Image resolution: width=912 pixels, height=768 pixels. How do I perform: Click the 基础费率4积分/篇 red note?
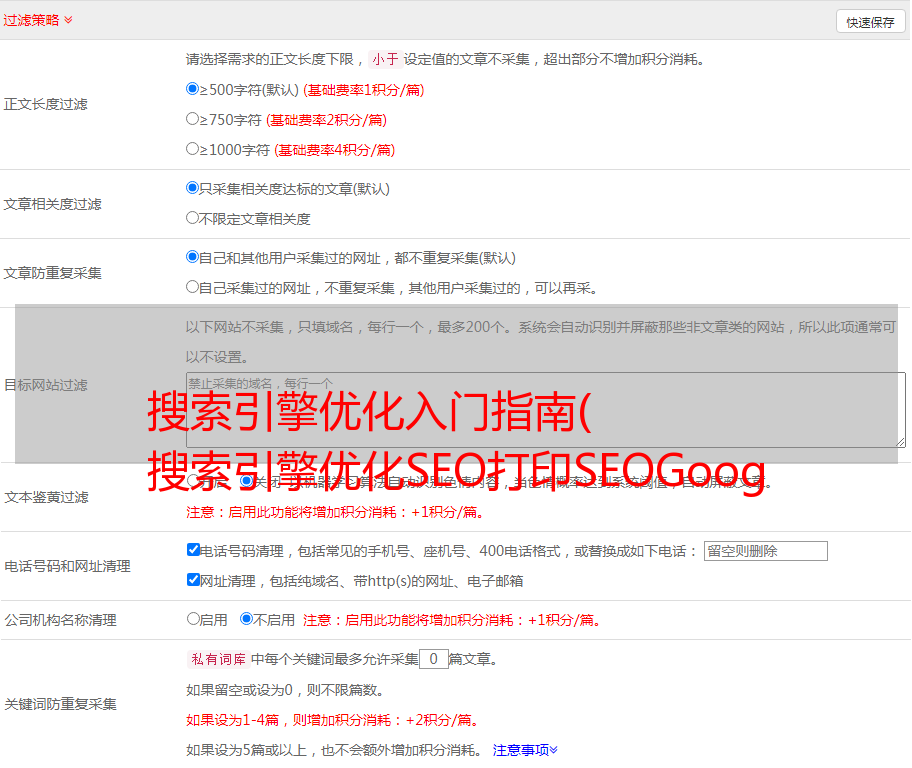[334, 150]
